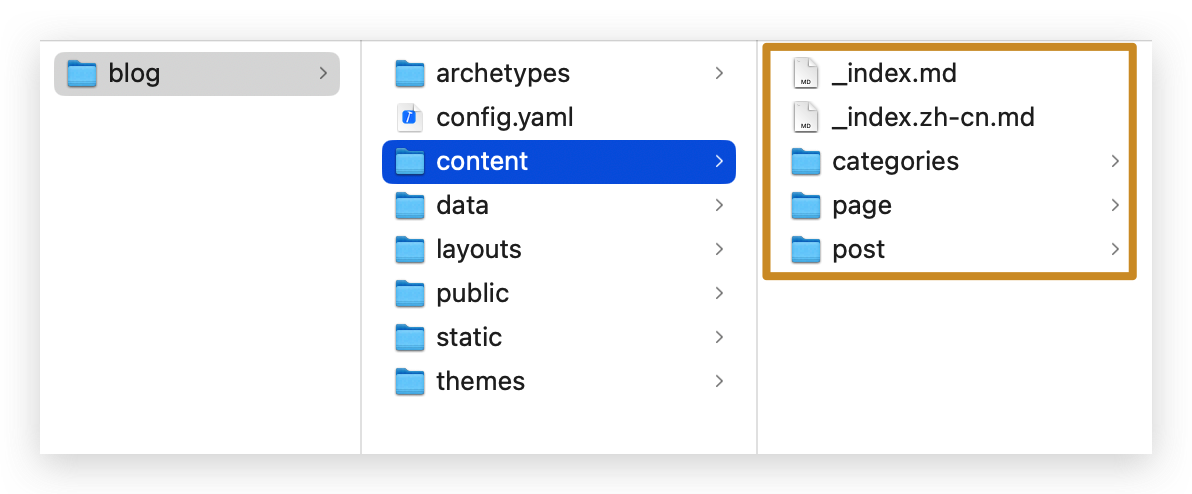This screenshot has width=1192, height=494.
Task: Click the categories folder icon
Action: click(806, 161)
